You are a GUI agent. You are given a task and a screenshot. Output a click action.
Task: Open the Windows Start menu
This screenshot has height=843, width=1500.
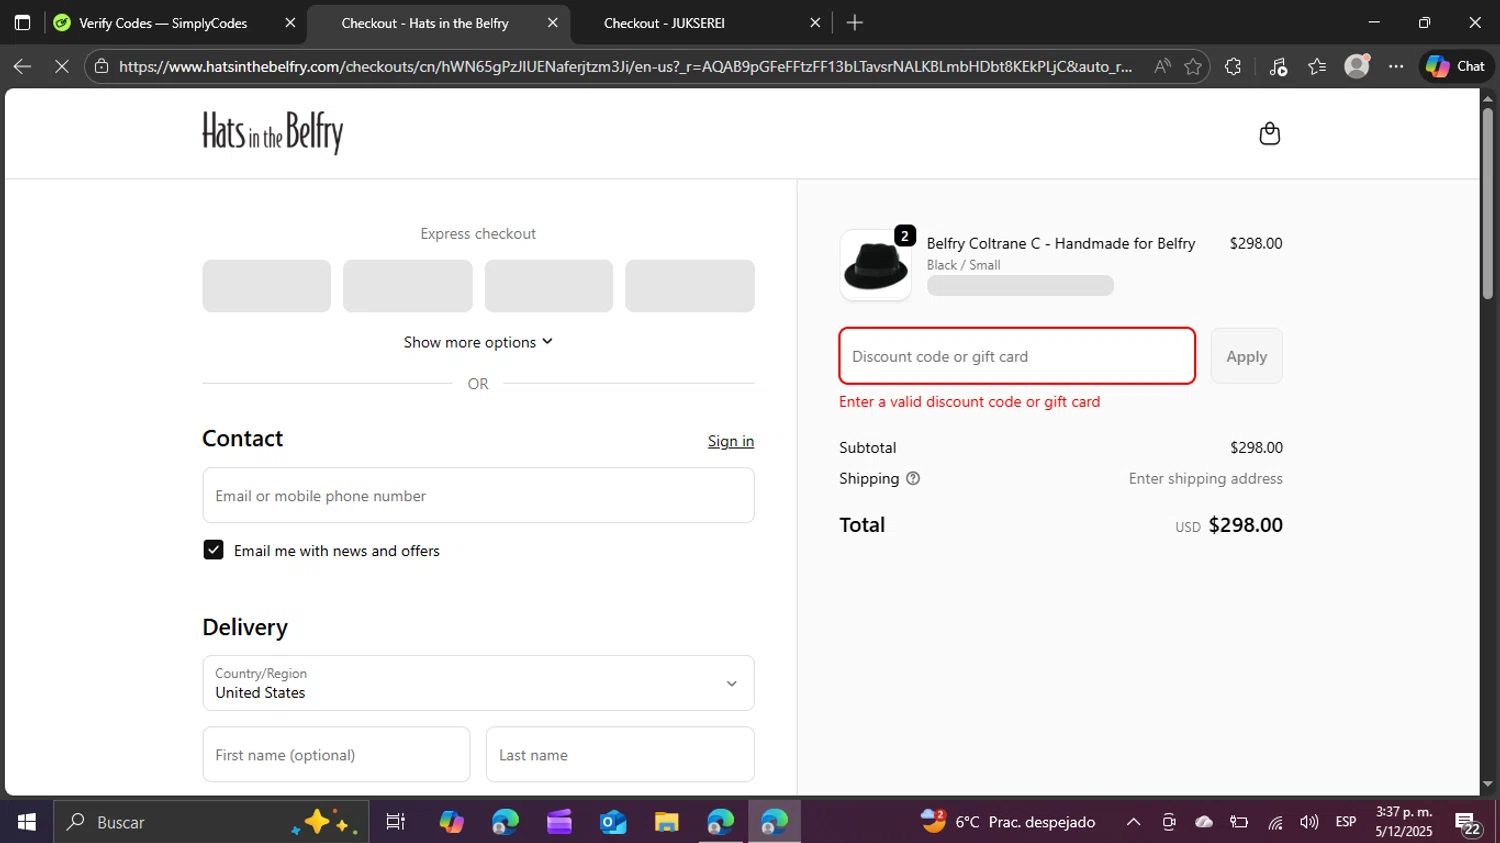click(27, 822)
